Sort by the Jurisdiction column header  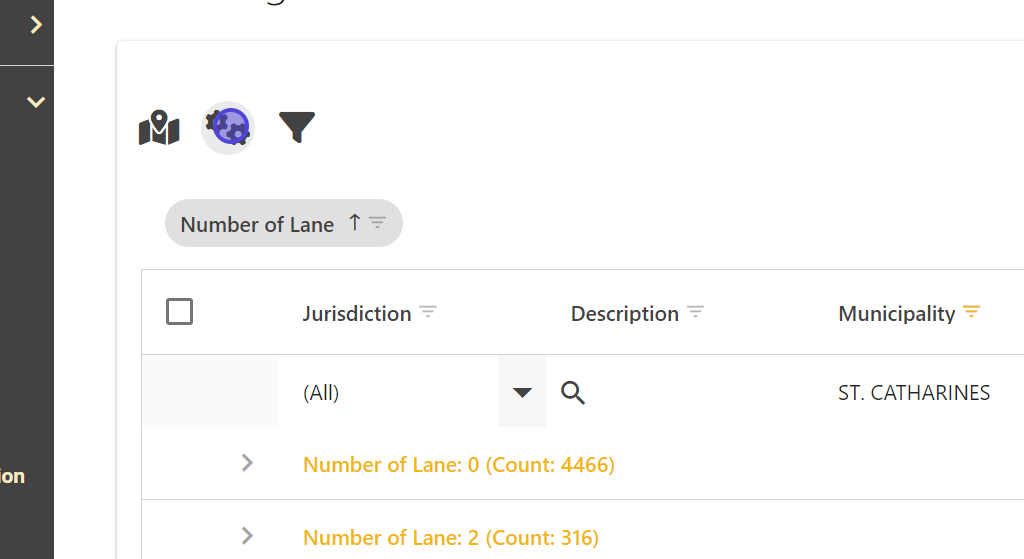(x=357, y=314)
